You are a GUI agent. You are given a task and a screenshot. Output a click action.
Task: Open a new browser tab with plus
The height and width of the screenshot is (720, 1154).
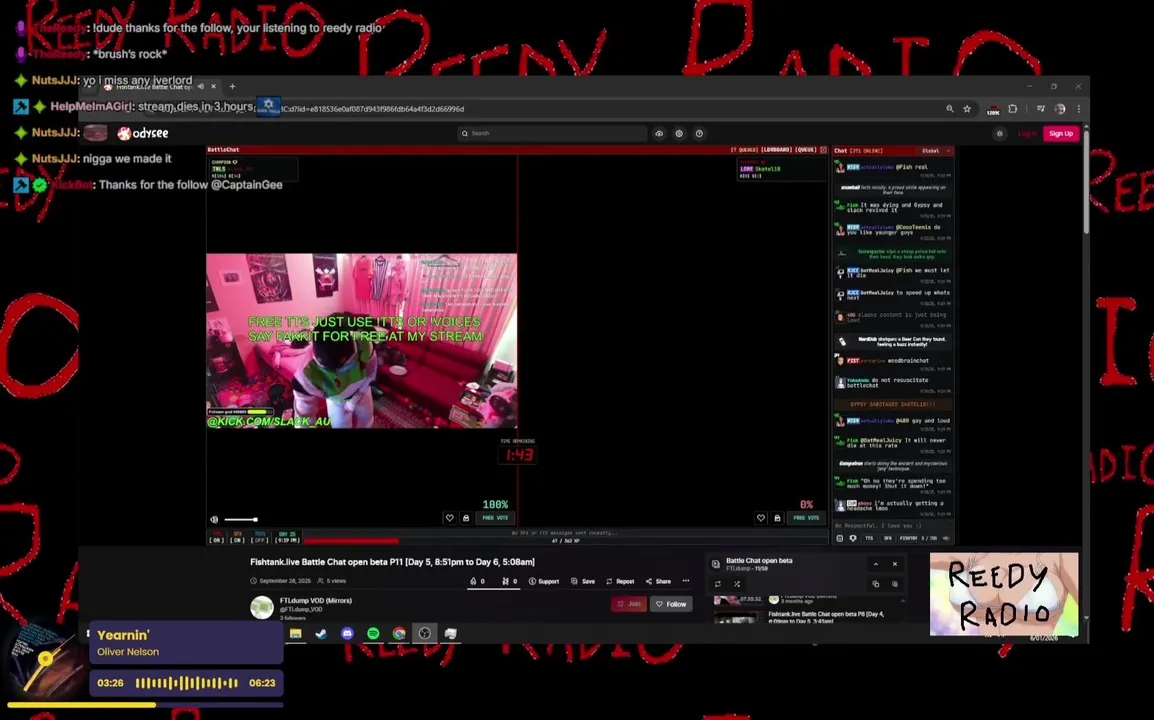[232, 86]
